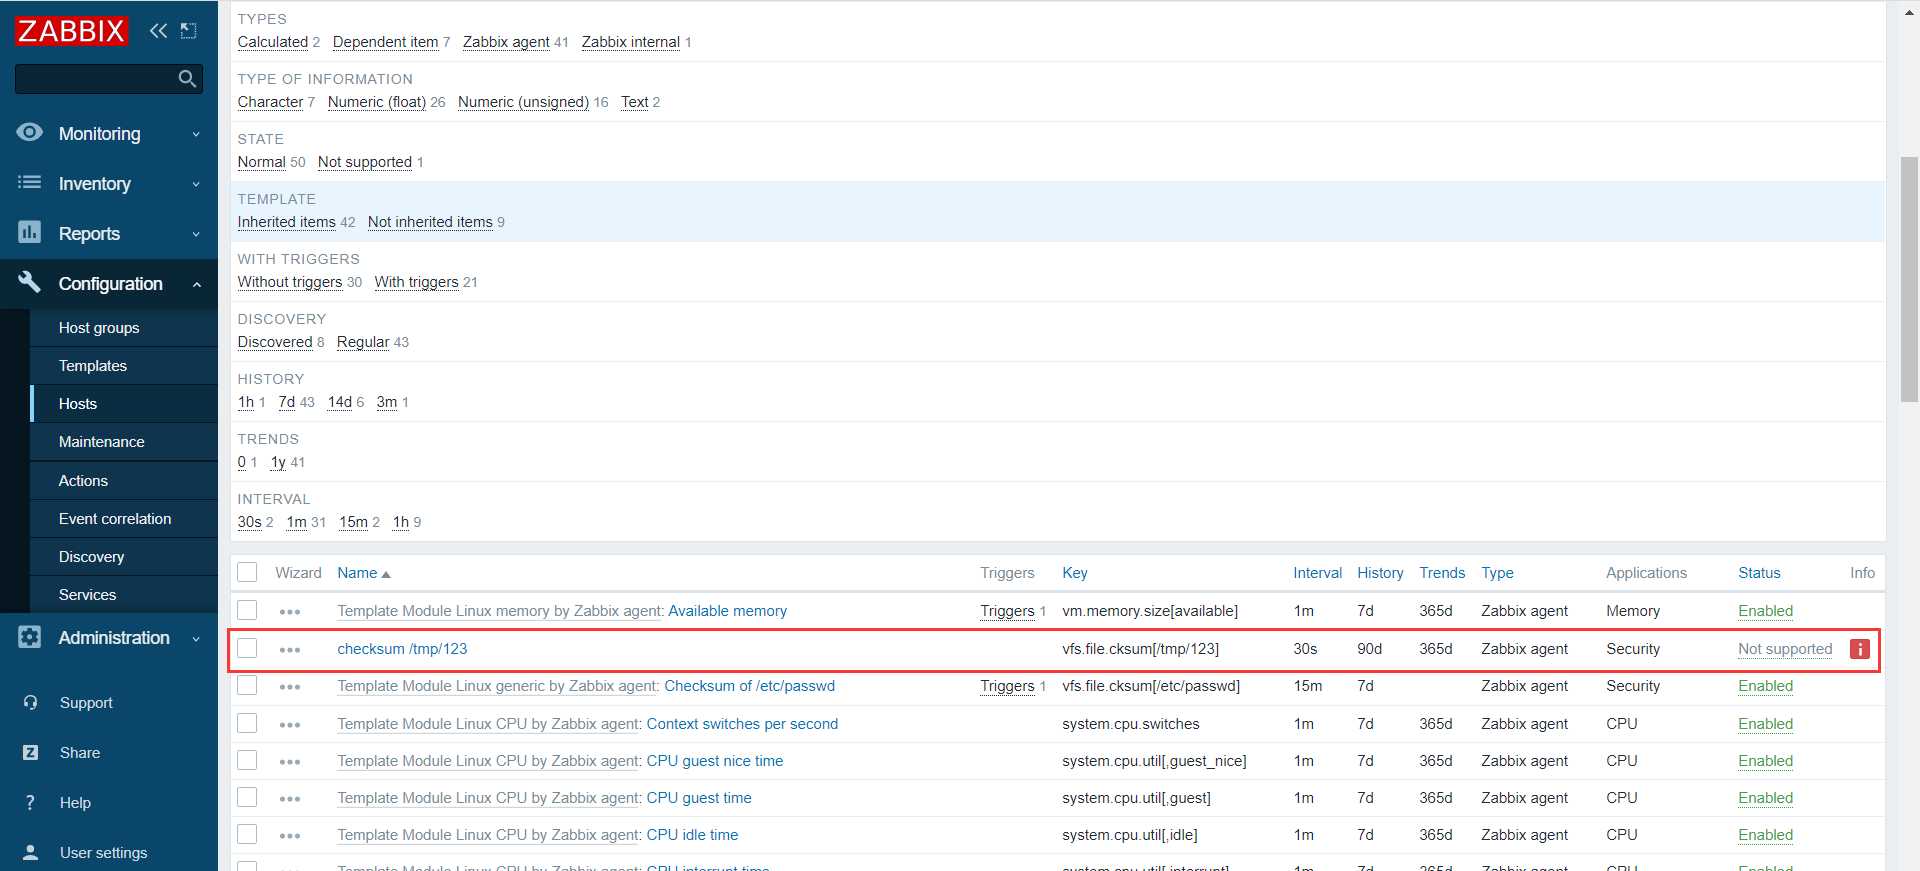Click Not supported status link
This screenshot has height=871, width=1920.
click(x=1785, y=649)
